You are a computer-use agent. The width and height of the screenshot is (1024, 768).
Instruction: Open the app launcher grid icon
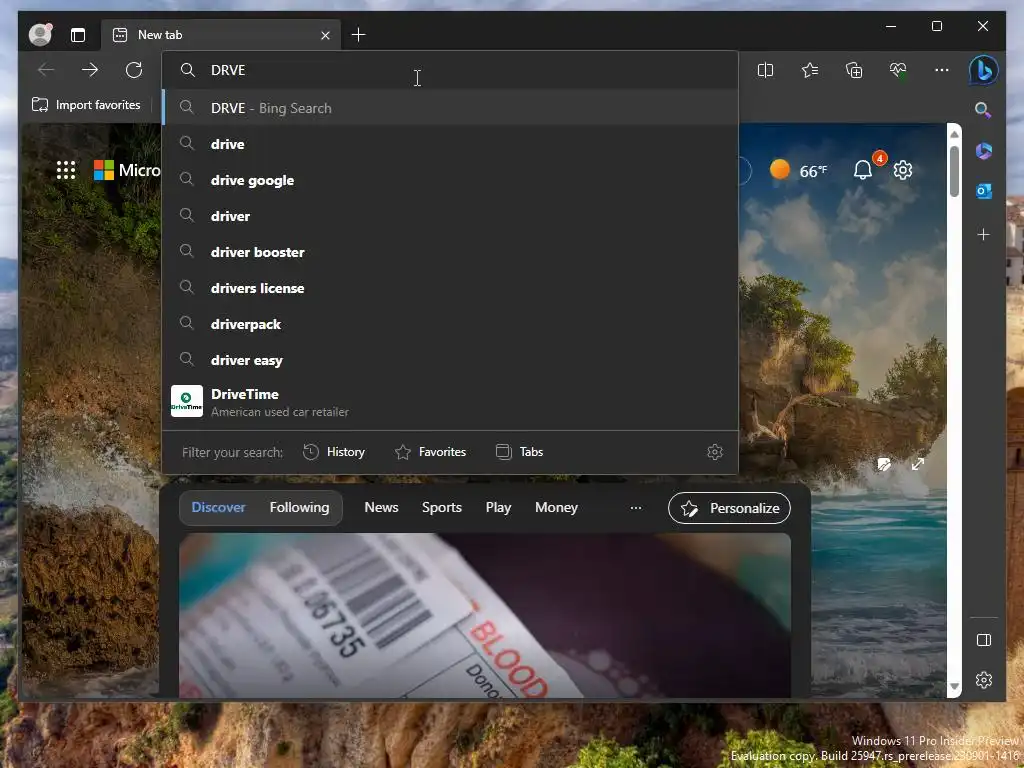[x=66, y=170]
